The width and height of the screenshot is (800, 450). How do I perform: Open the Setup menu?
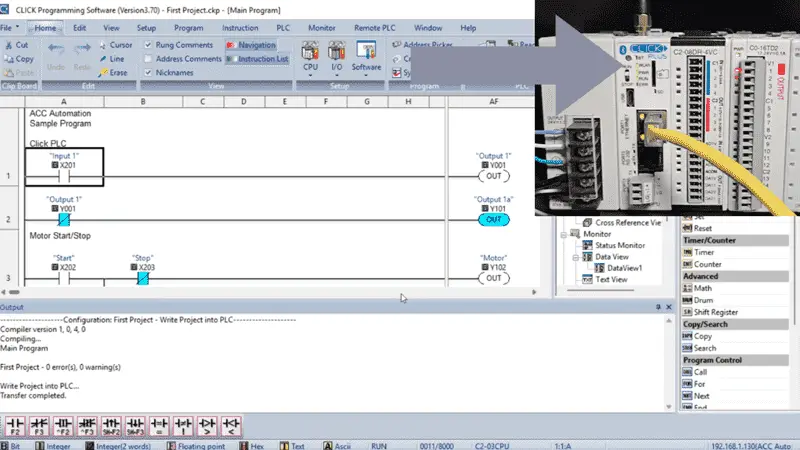146,28
